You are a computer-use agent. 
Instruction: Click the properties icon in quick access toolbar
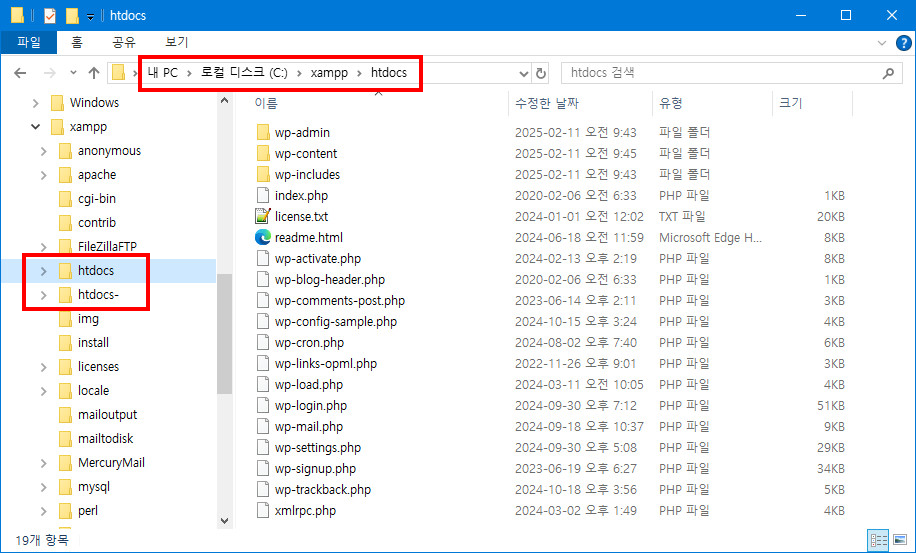tap(50, 15)
